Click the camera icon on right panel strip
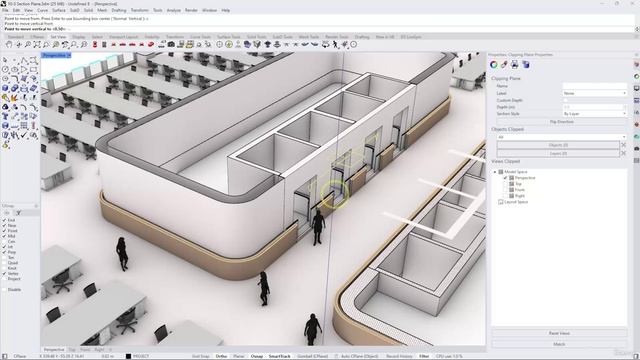640x360 pixels. [x=636, y=149]
